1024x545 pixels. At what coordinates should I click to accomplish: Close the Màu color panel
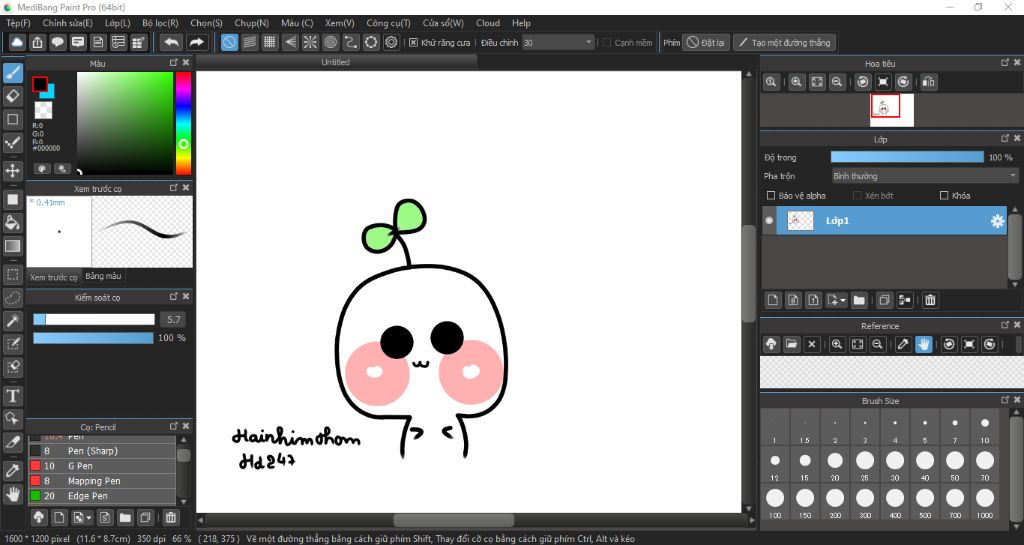[186, 63]
